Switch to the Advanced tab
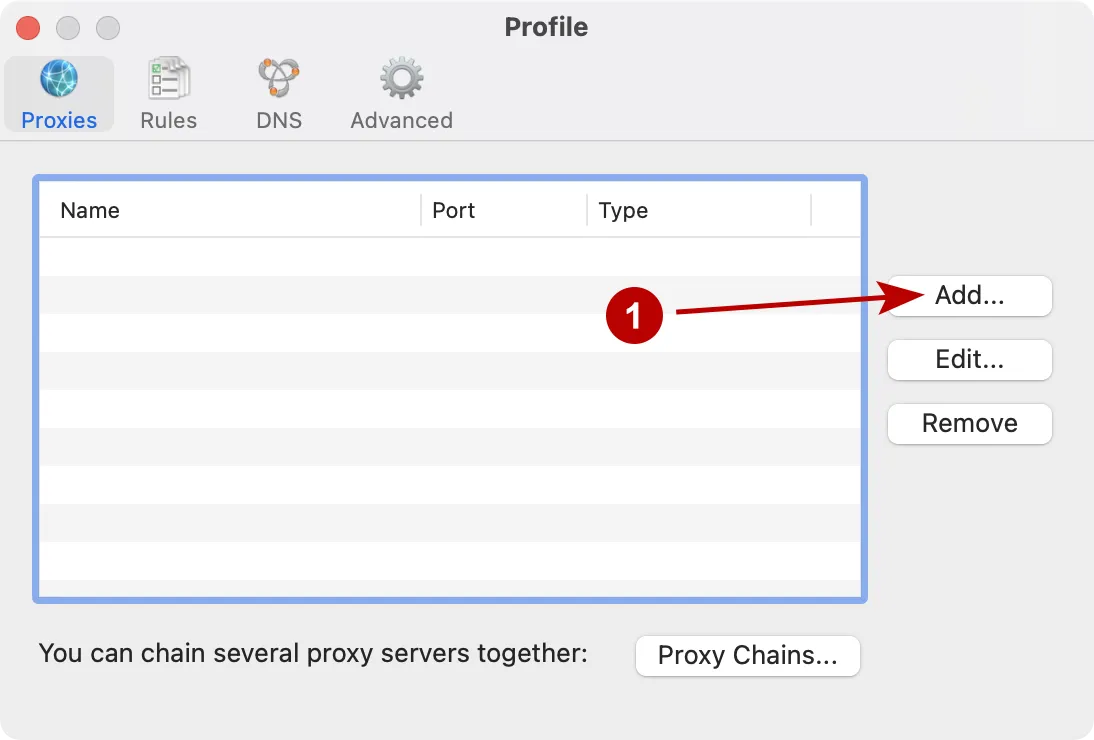1094x740 pixels. [400, 95]
